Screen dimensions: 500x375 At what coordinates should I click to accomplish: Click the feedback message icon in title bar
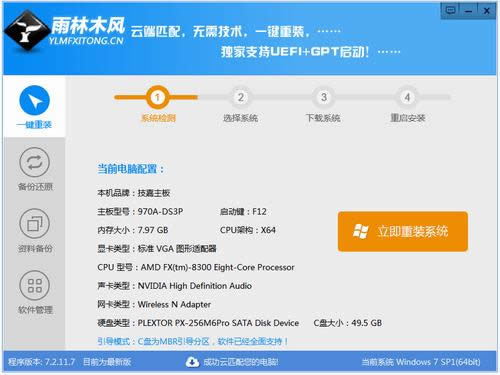pyautogui.click(x=451, y=10)
